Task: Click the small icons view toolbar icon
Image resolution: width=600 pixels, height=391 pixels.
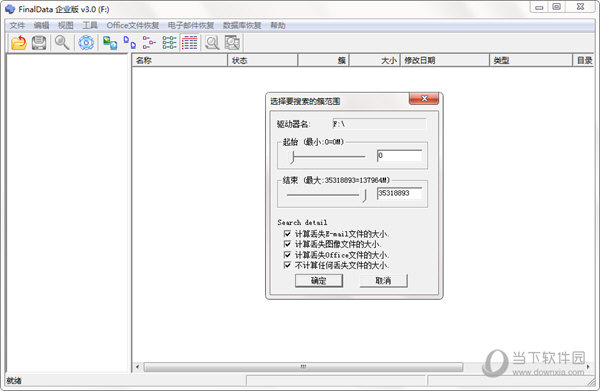Action: pos(149,43)
